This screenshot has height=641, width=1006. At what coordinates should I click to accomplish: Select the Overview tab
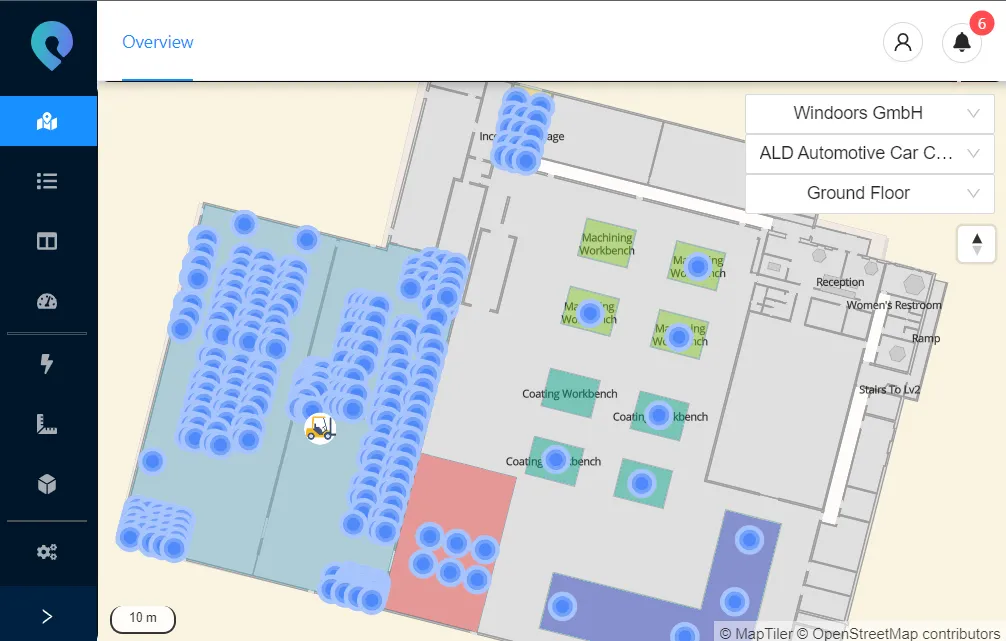point(158,42)
